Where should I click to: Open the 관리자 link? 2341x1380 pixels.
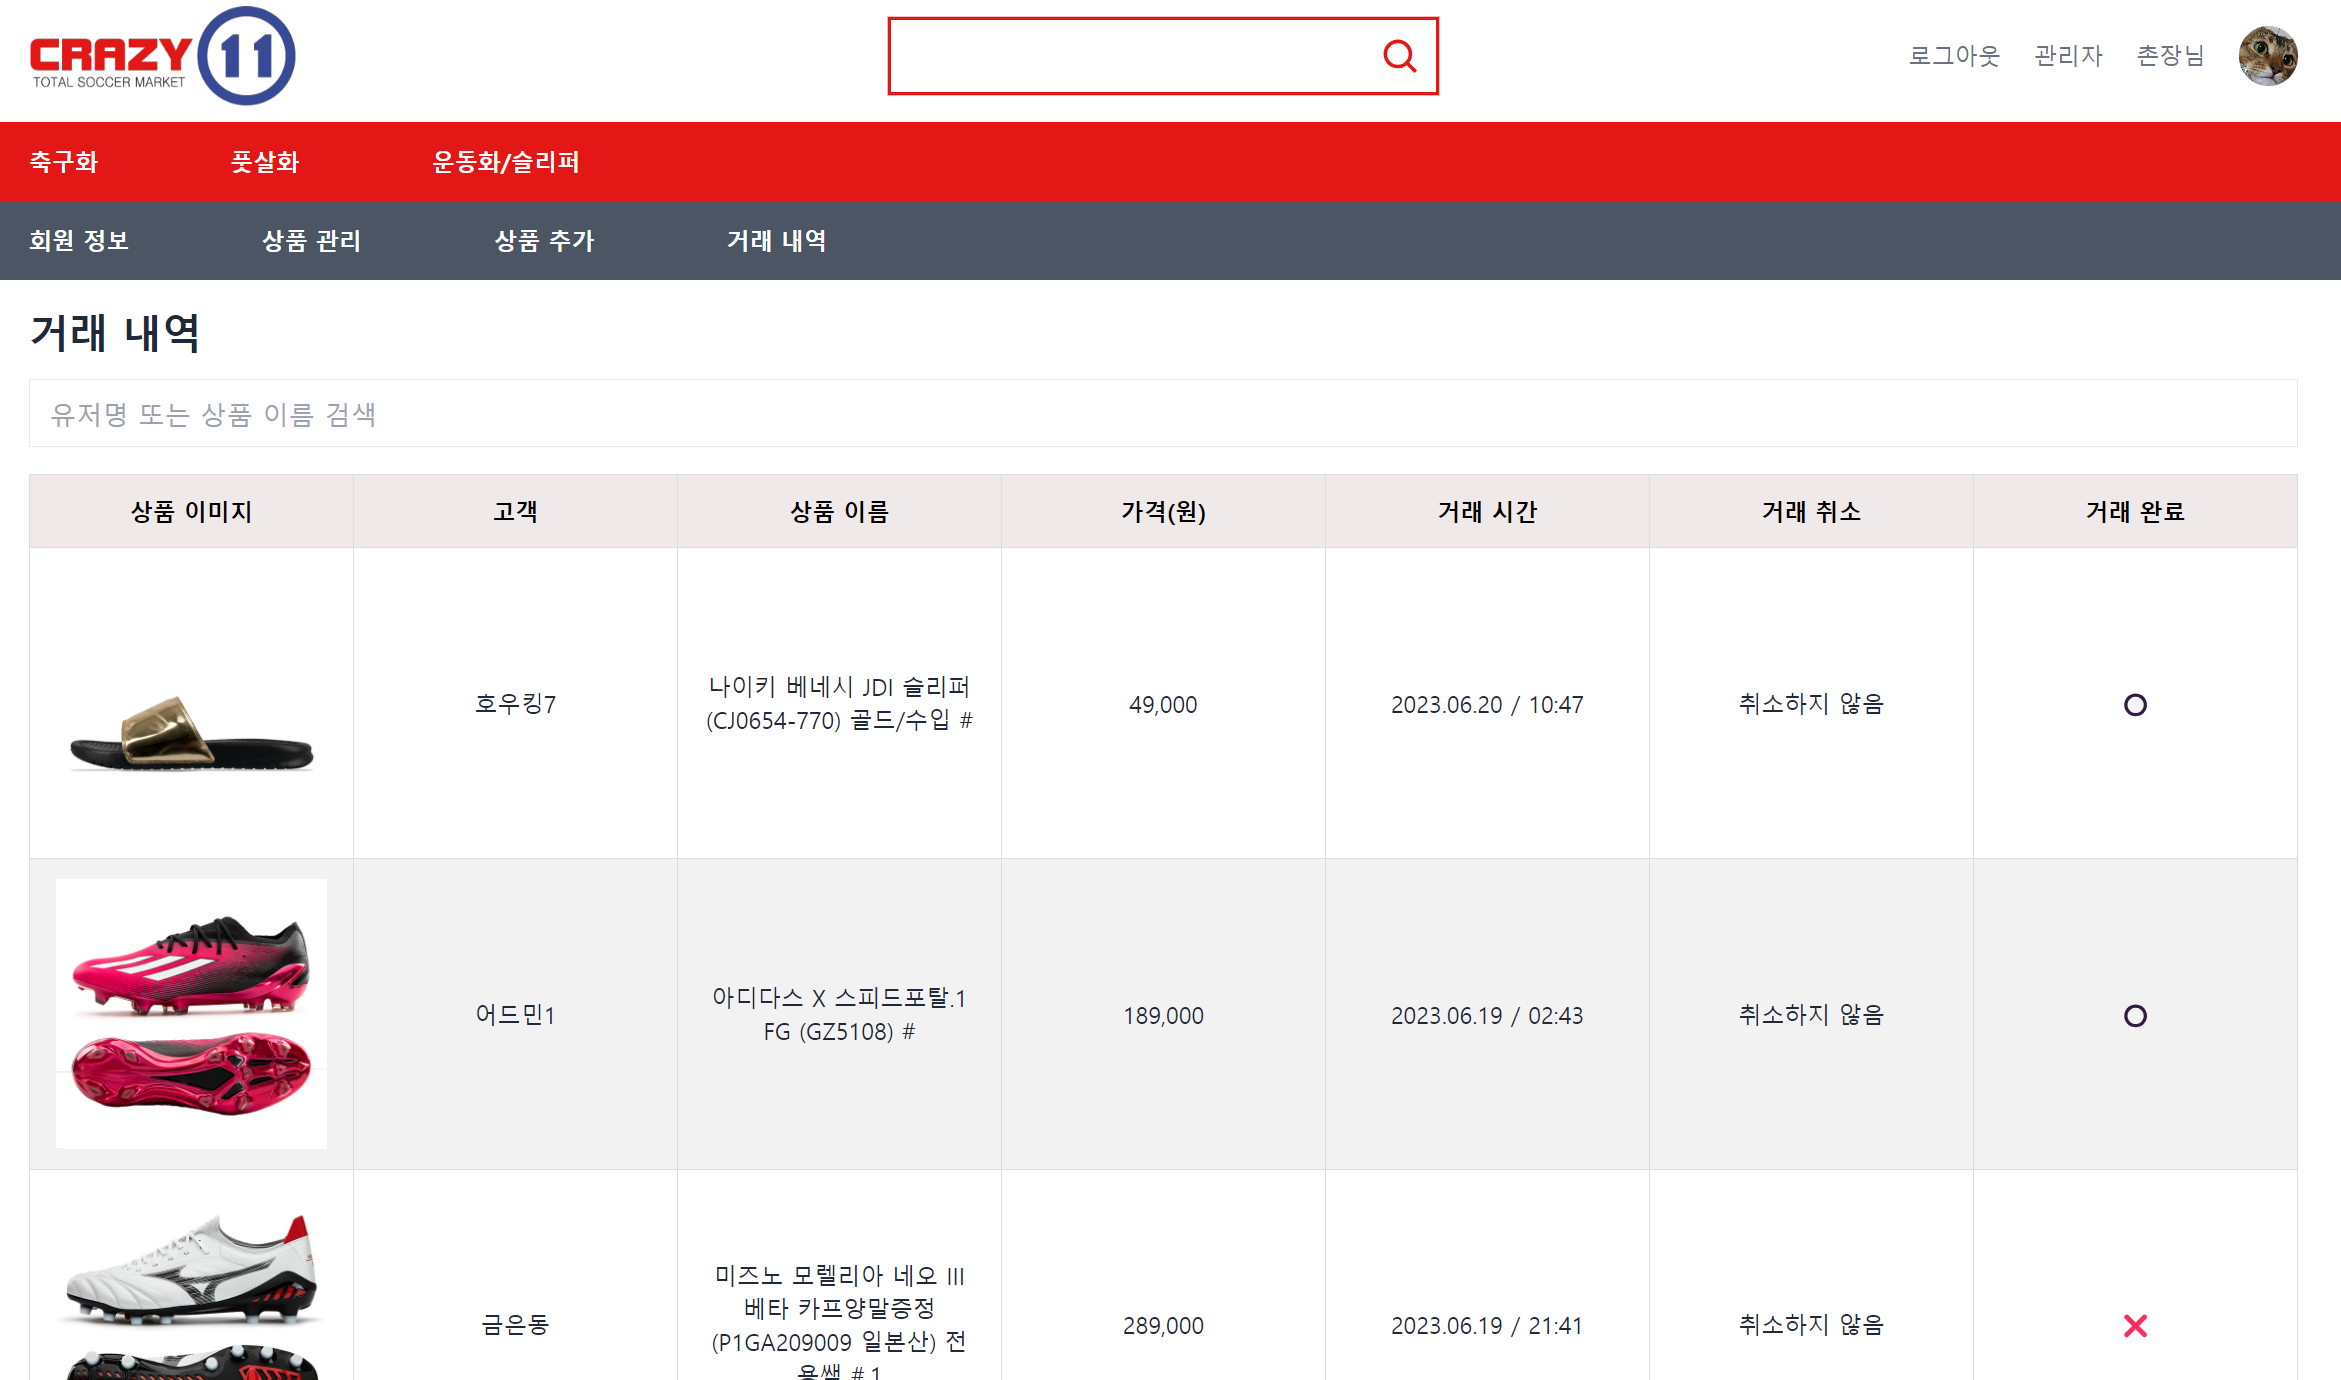pyautogui.click(x=2068, y=56)
